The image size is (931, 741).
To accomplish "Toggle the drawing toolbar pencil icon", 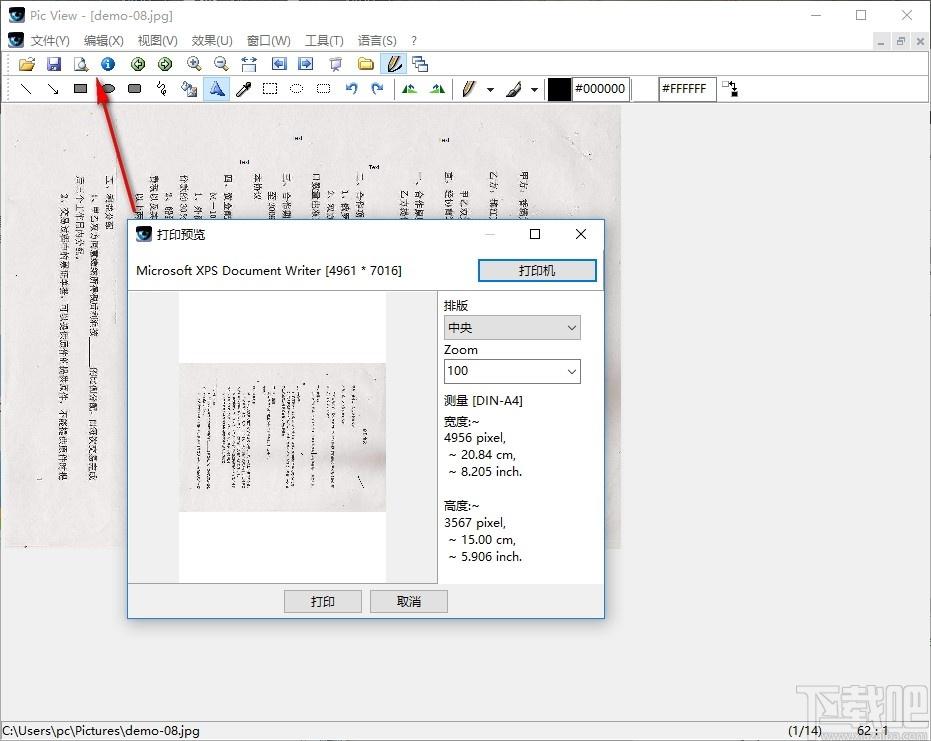I will (394, 64).
